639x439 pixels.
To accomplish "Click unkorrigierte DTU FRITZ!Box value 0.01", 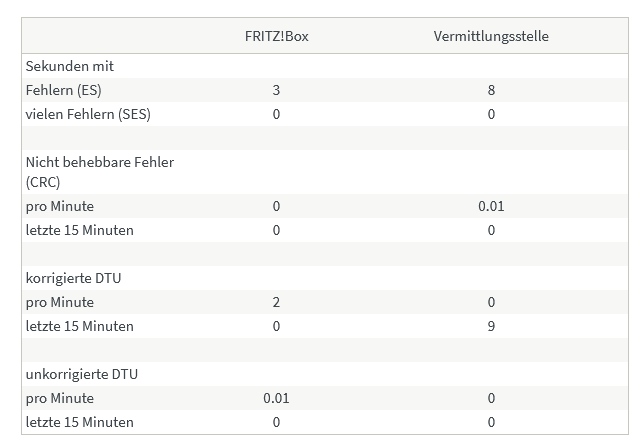I will 276,398.
